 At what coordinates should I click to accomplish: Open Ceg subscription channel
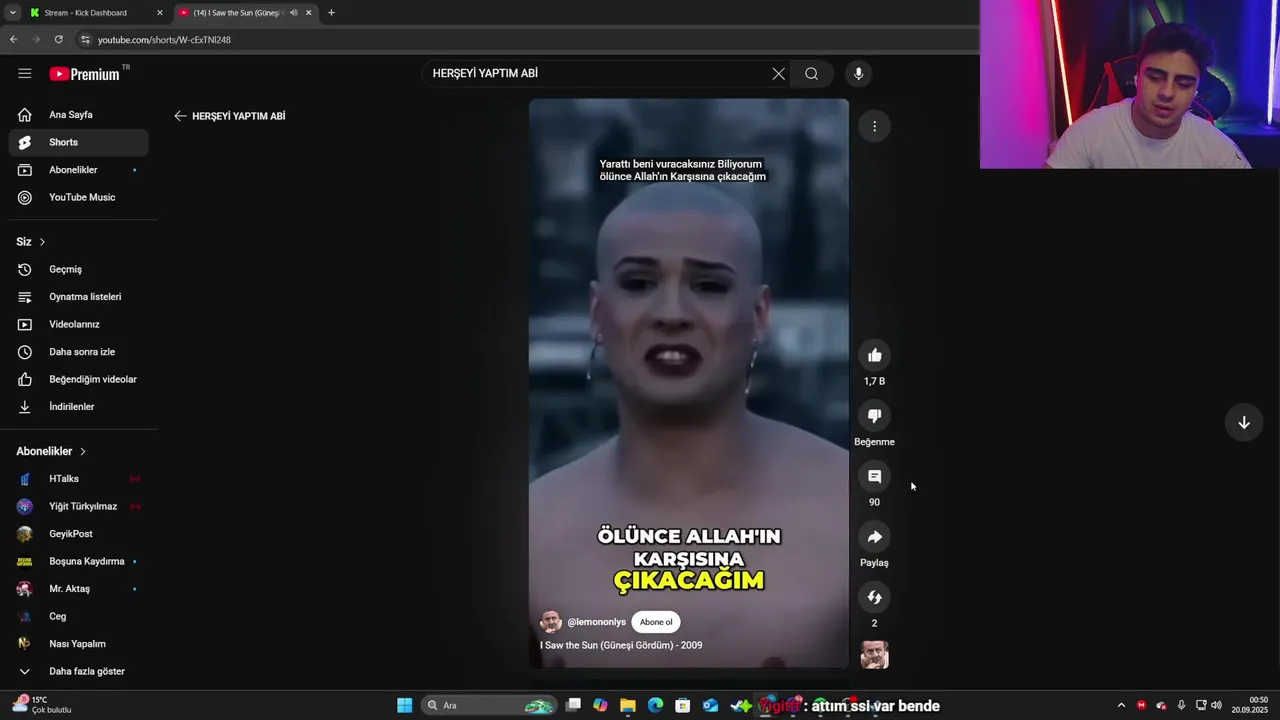pyautogui.click(x=78, y=616)
